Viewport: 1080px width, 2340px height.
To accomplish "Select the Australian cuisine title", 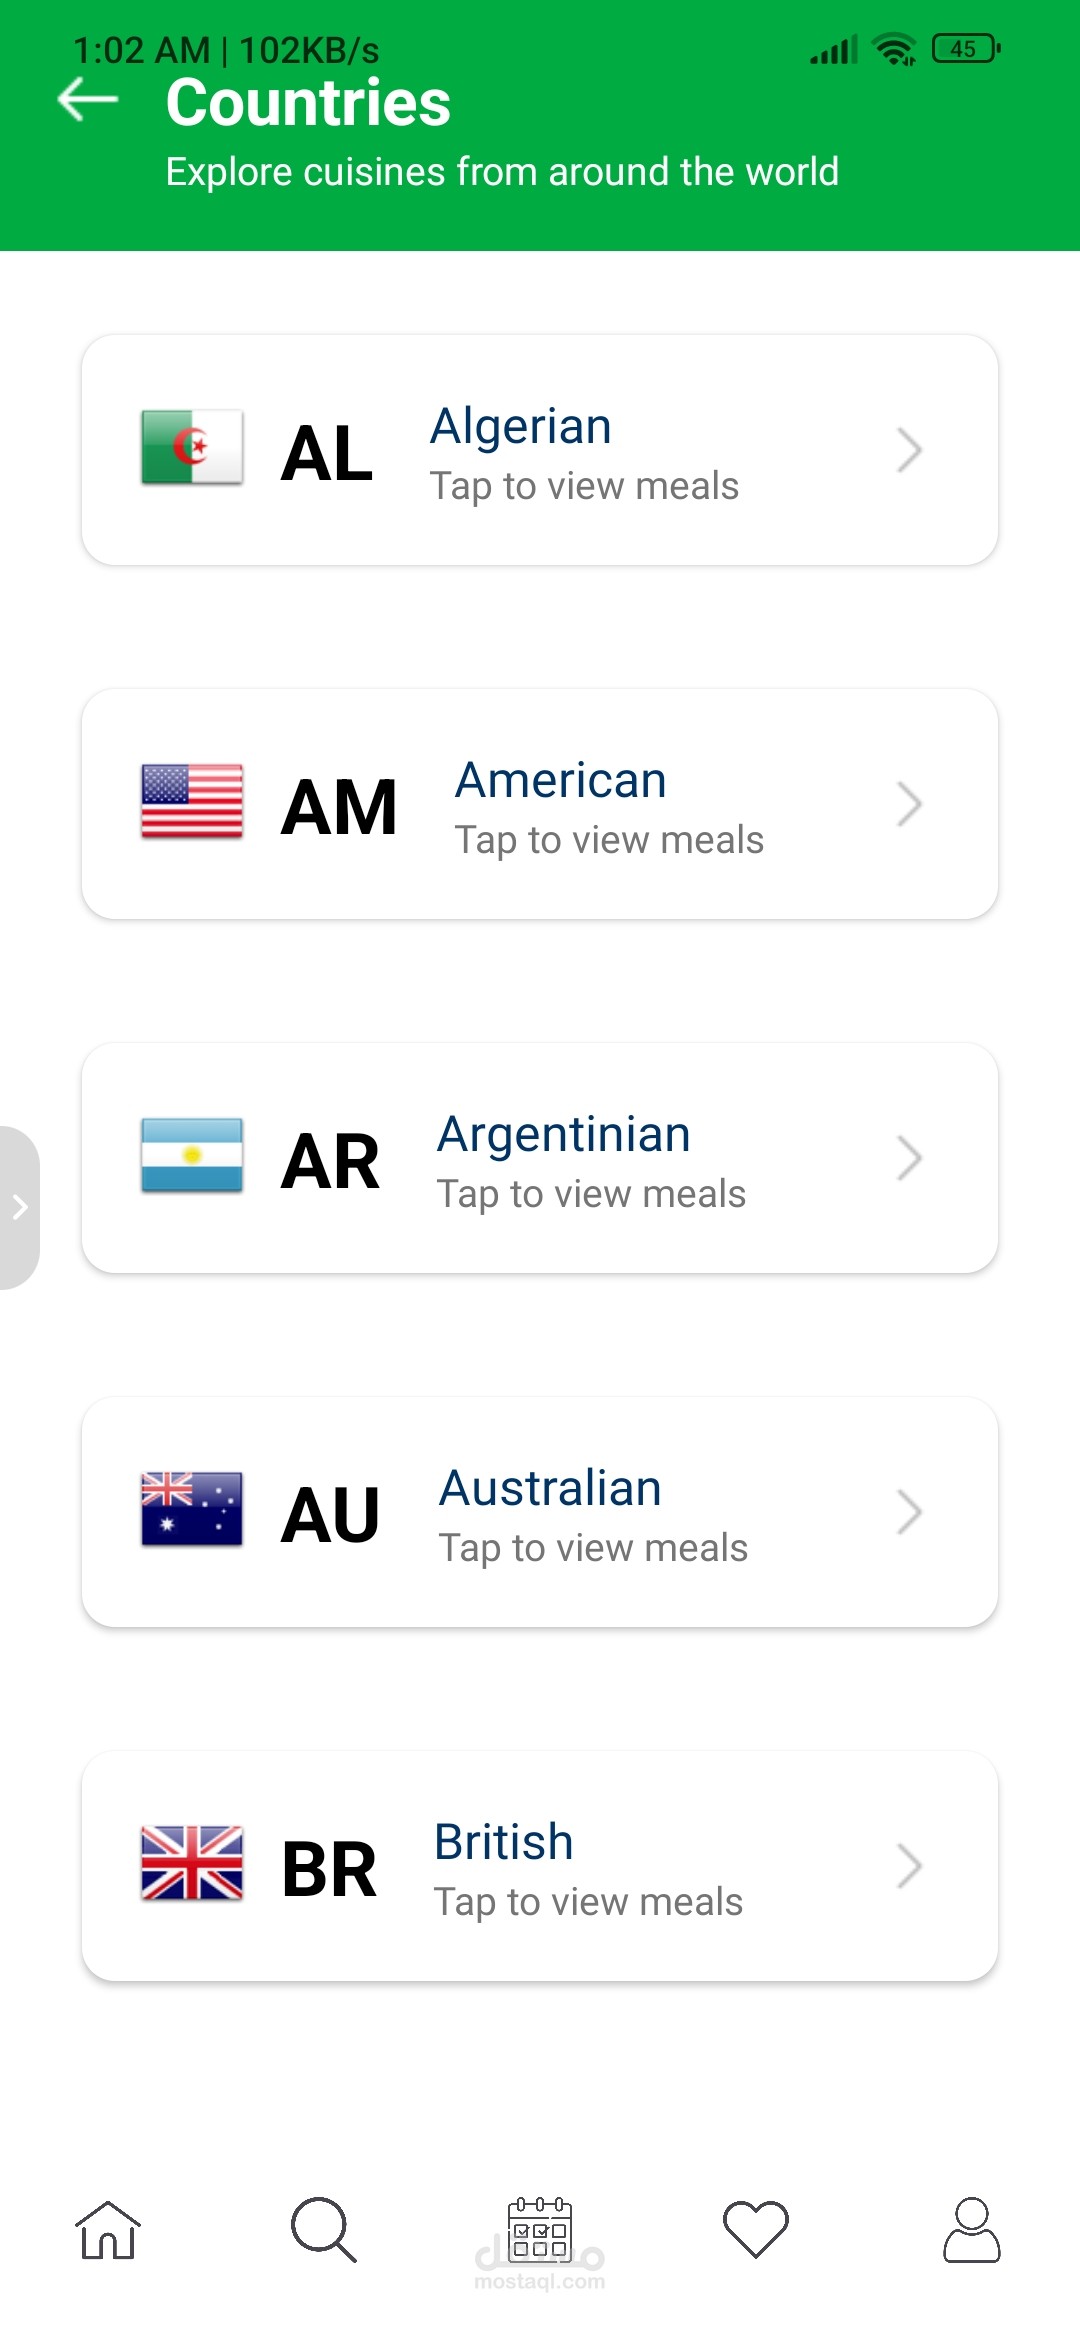I will [551, 1488].
